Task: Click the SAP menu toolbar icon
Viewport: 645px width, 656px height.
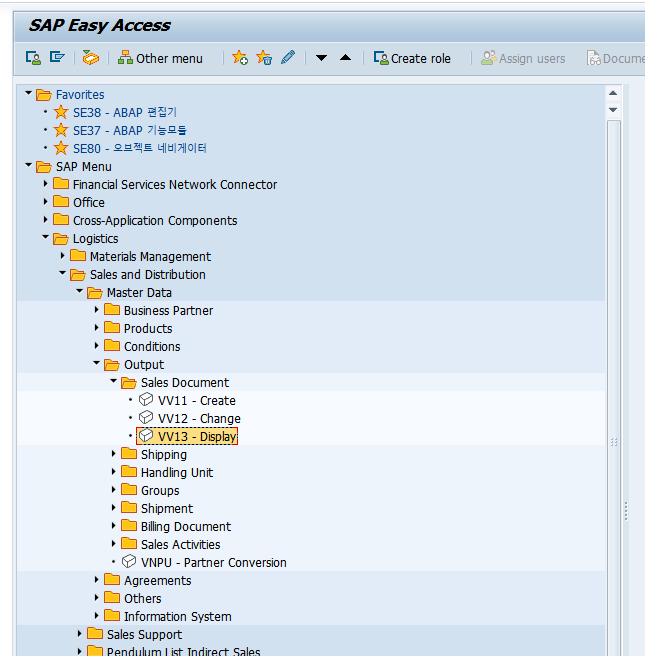Action: click(x=57, y=57)
